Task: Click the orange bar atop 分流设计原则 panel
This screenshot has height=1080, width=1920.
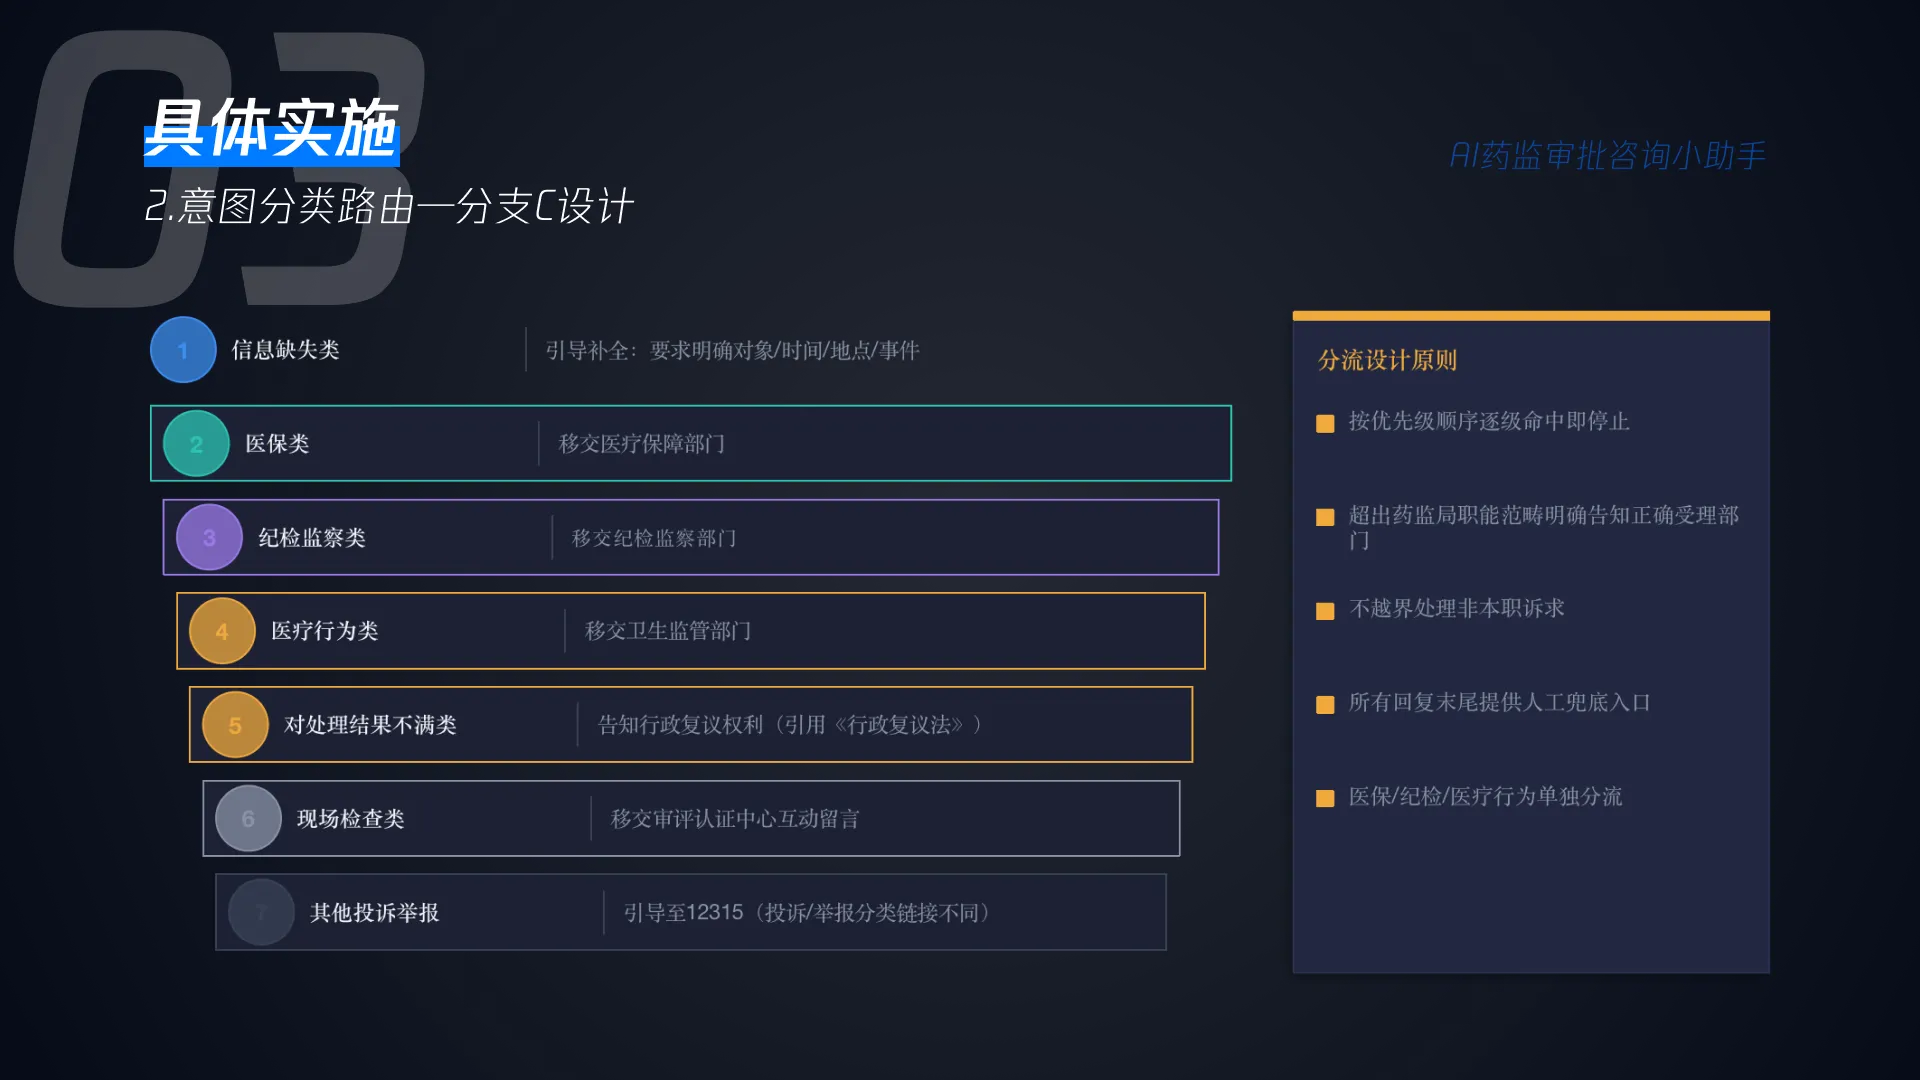Action: coord(1531,316)
